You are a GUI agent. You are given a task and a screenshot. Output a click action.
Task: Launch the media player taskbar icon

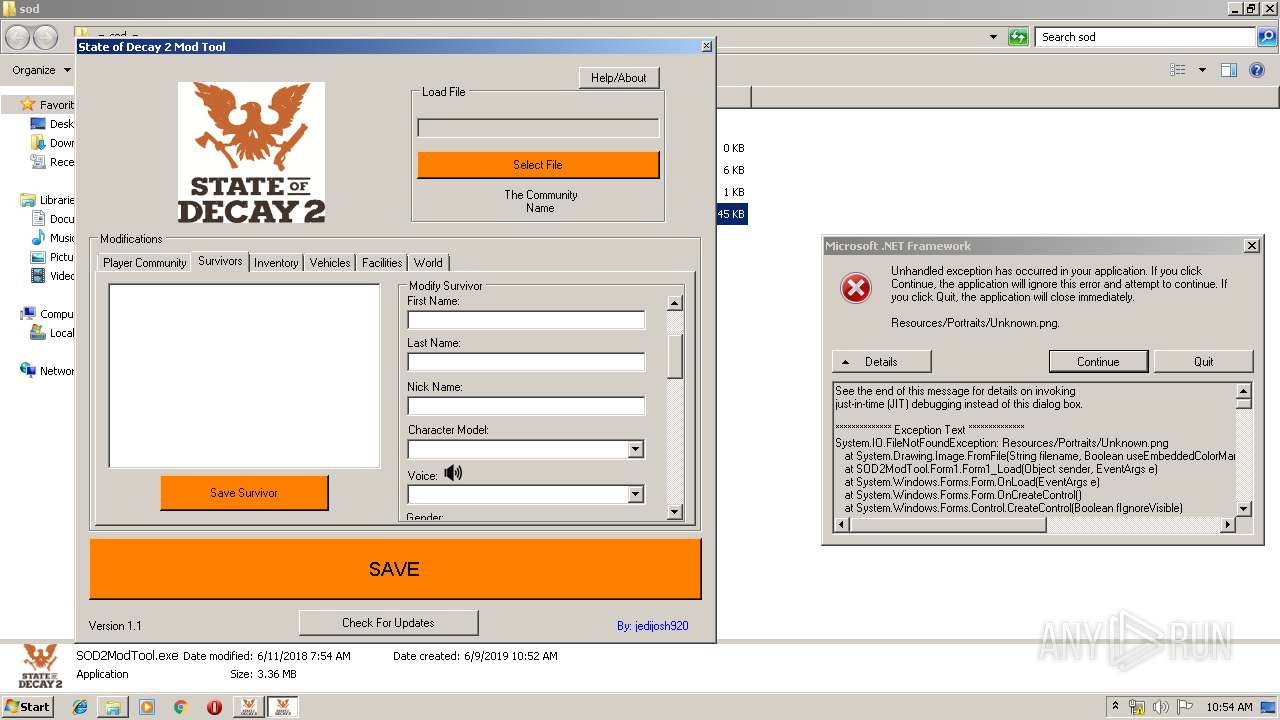coord(147,707)
